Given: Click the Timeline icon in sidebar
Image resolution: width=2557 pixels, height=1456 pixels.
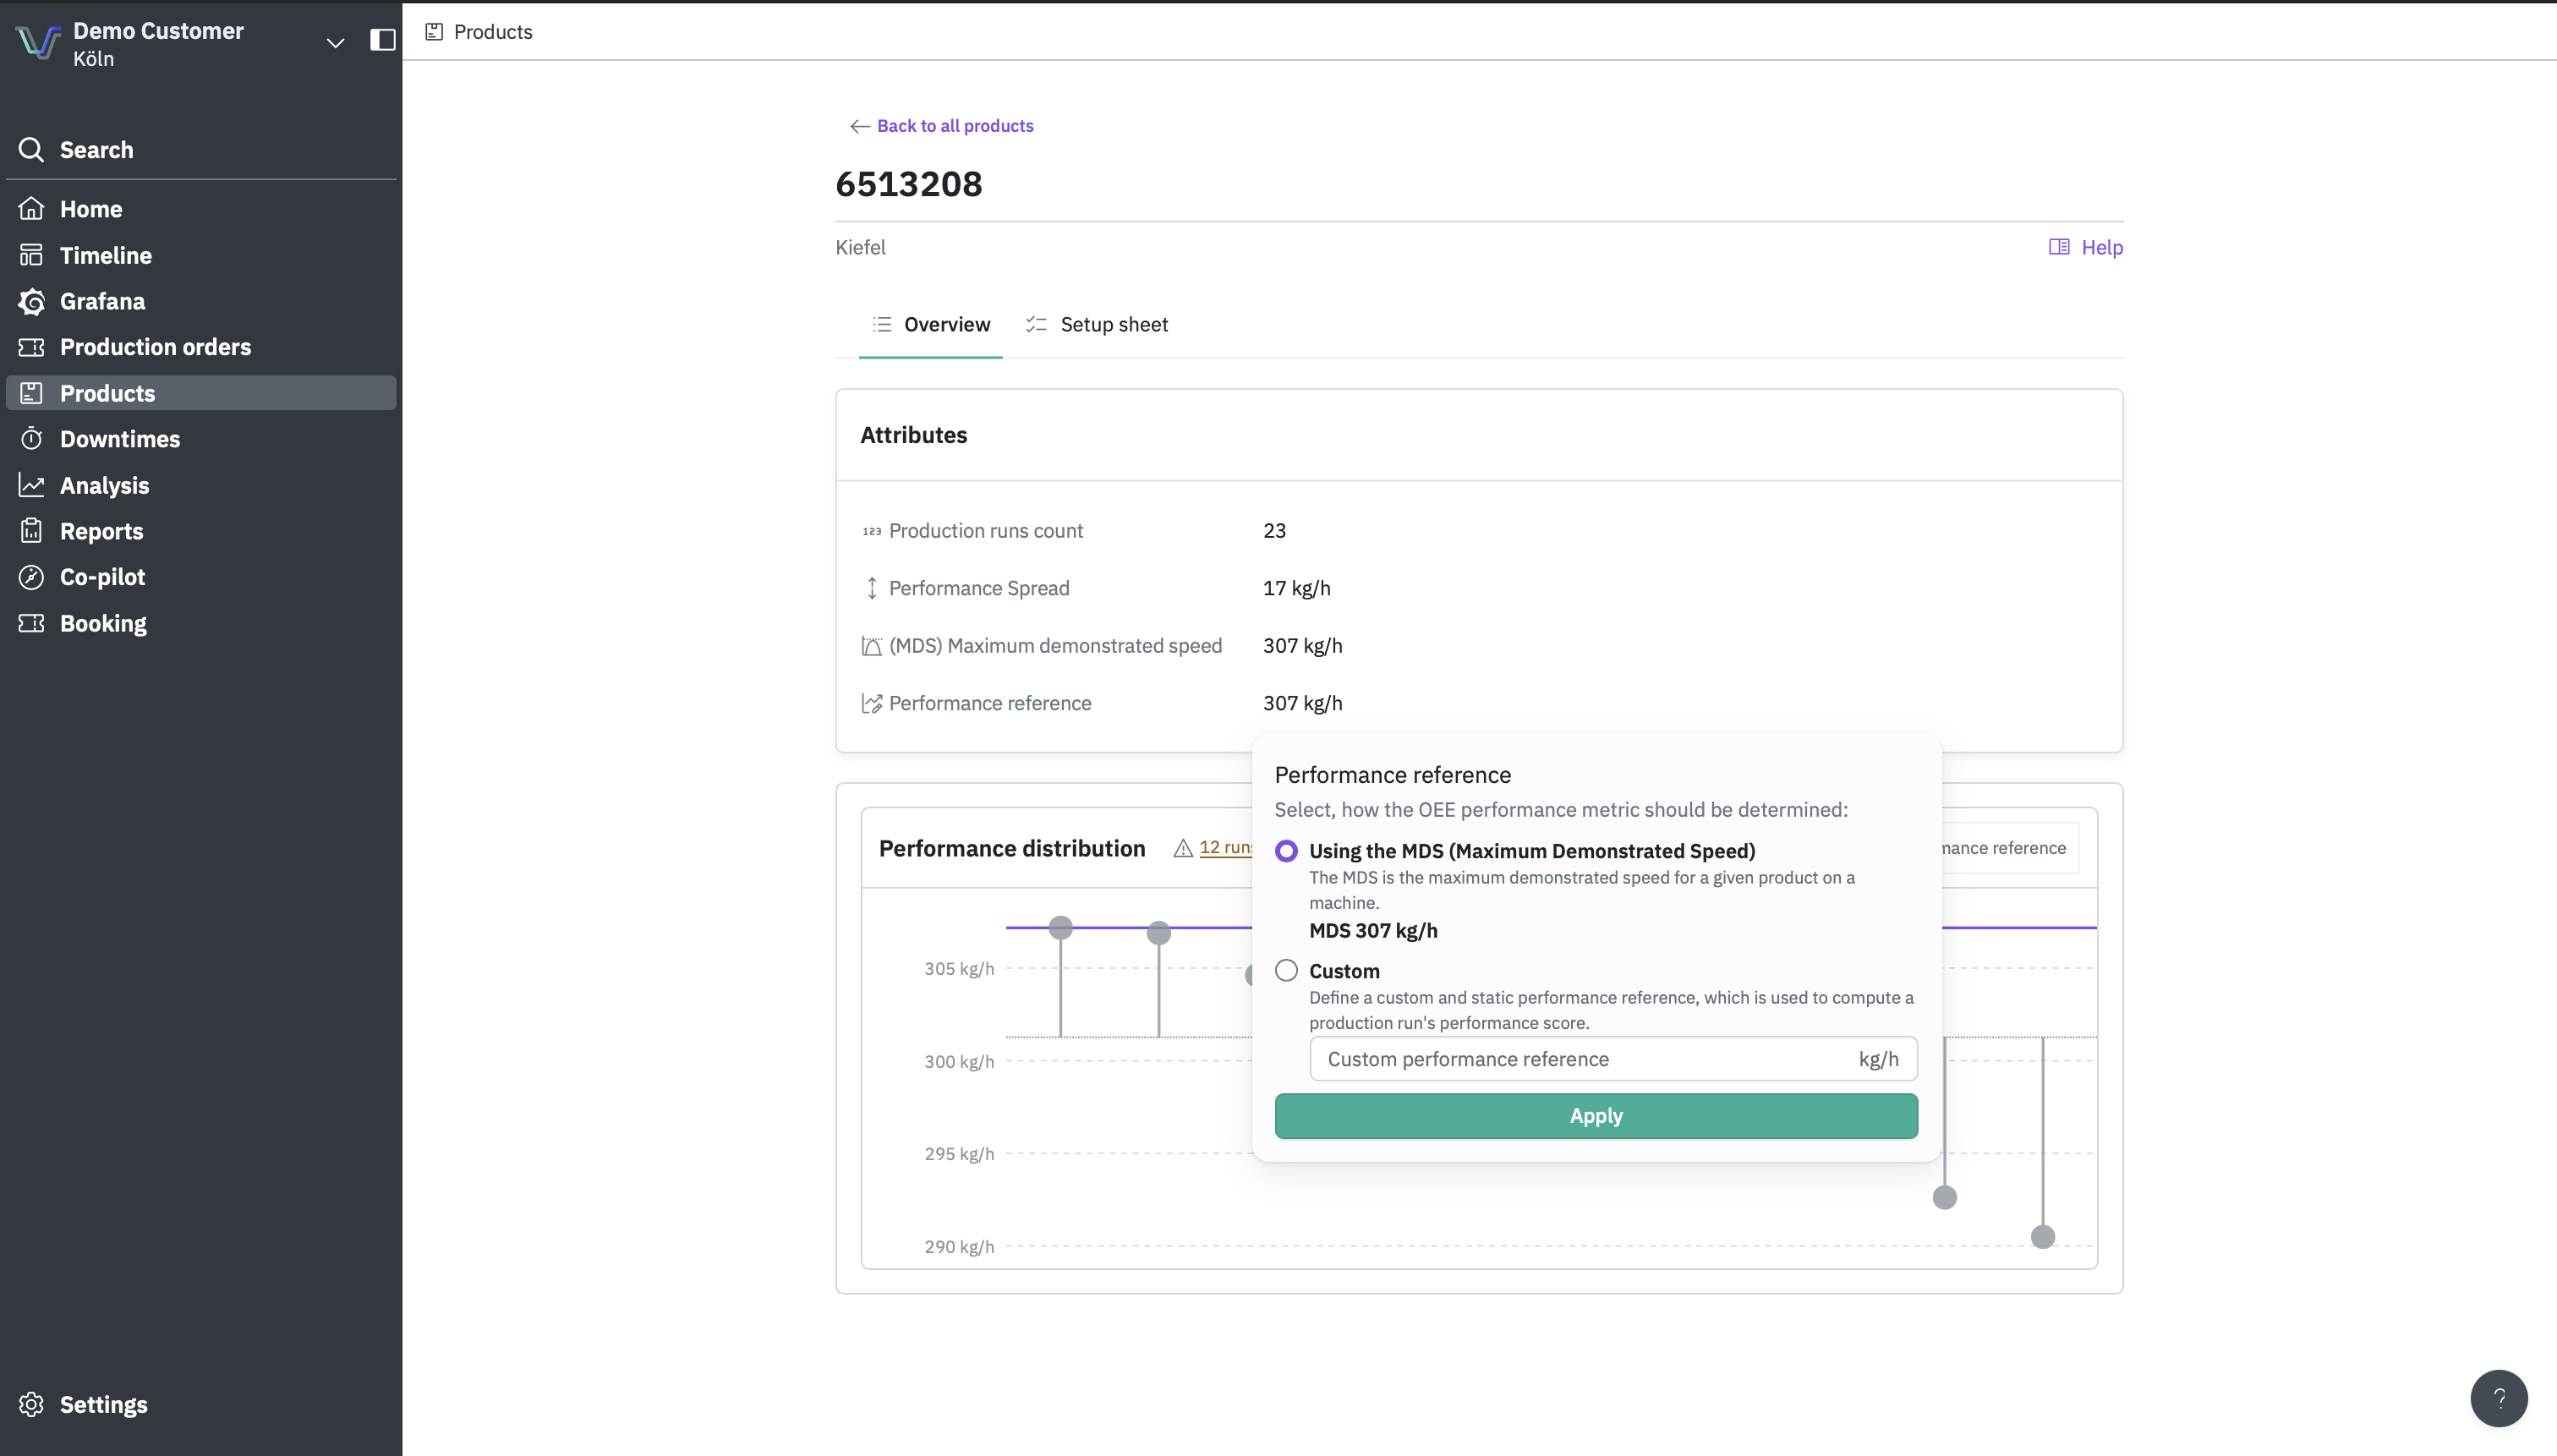Looking at the screenshot, I should pos(31,255).
